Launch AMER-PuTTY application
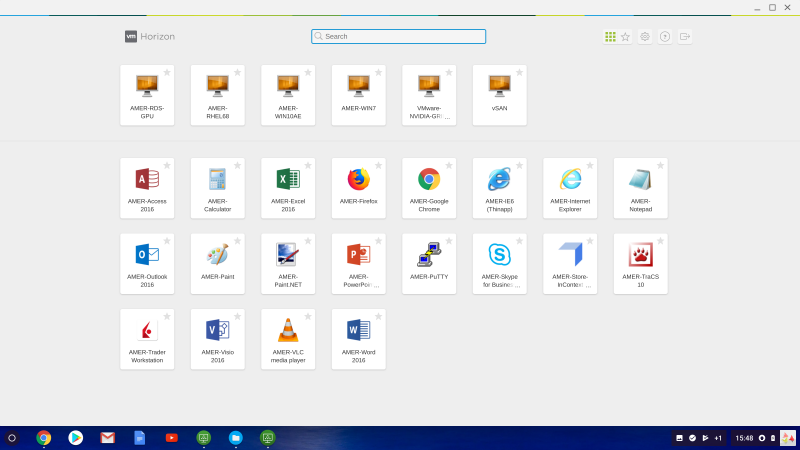800x450 pixels. coord(429,255)
